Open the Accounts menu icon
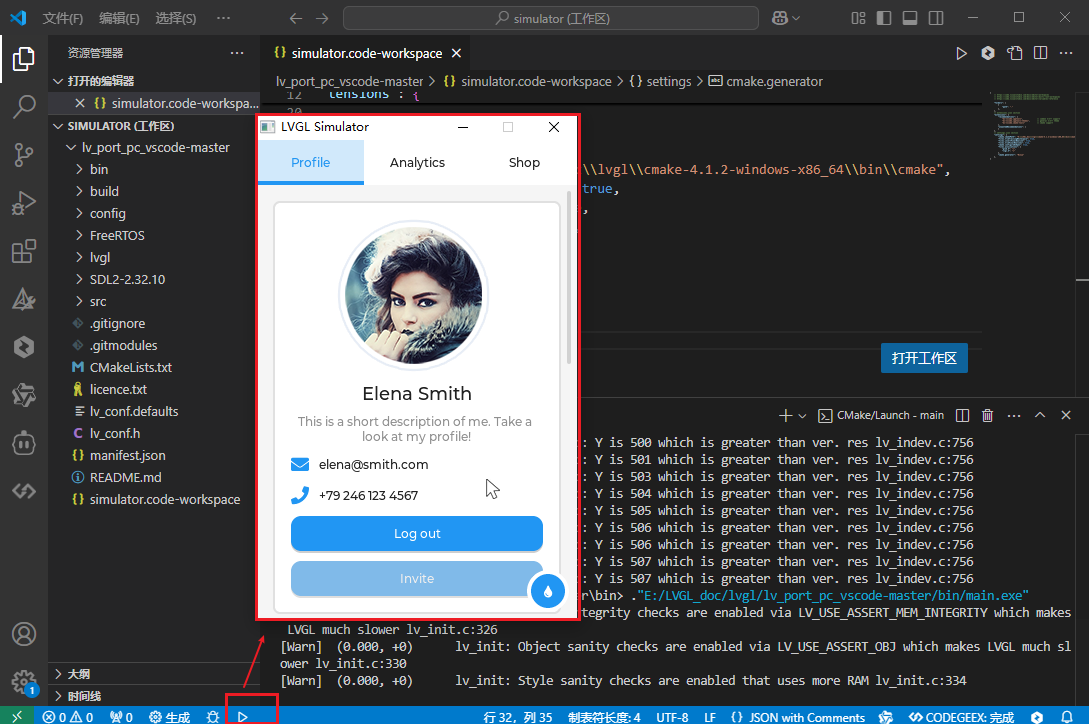 pyautogui.click(x=24, y=634)
